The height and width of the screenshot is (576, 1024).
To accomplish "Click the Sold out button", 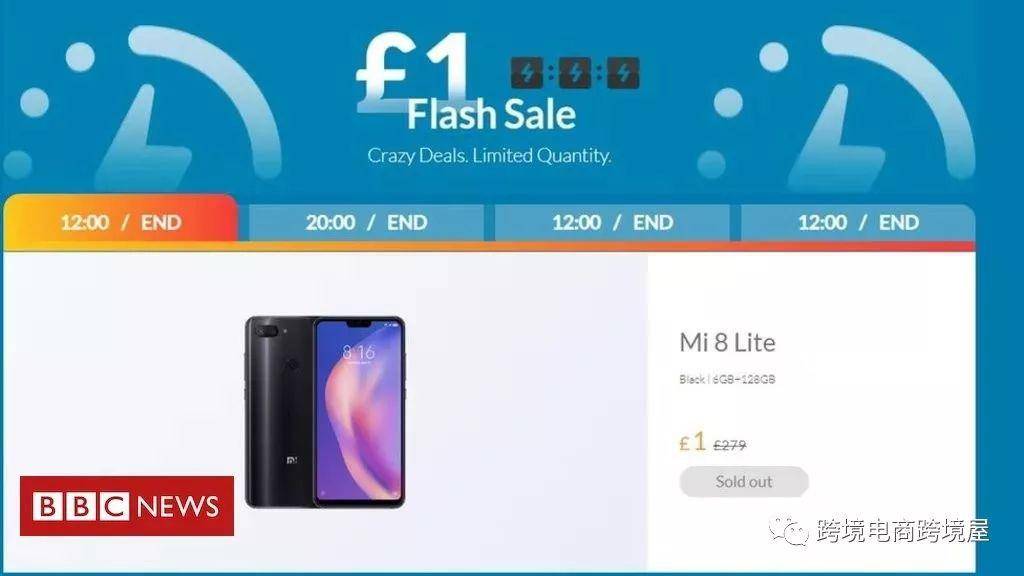I will point(744,482).
